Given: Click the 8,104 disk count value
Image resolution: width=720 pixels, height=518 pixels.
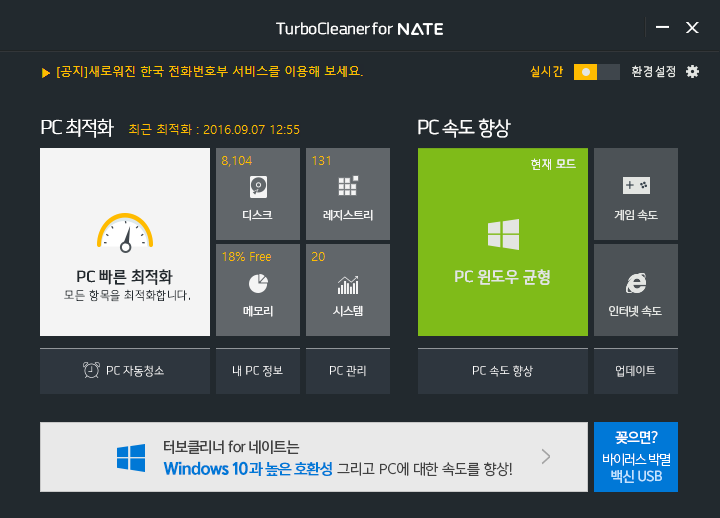Looking at the screenshot, I should [236, 161].
